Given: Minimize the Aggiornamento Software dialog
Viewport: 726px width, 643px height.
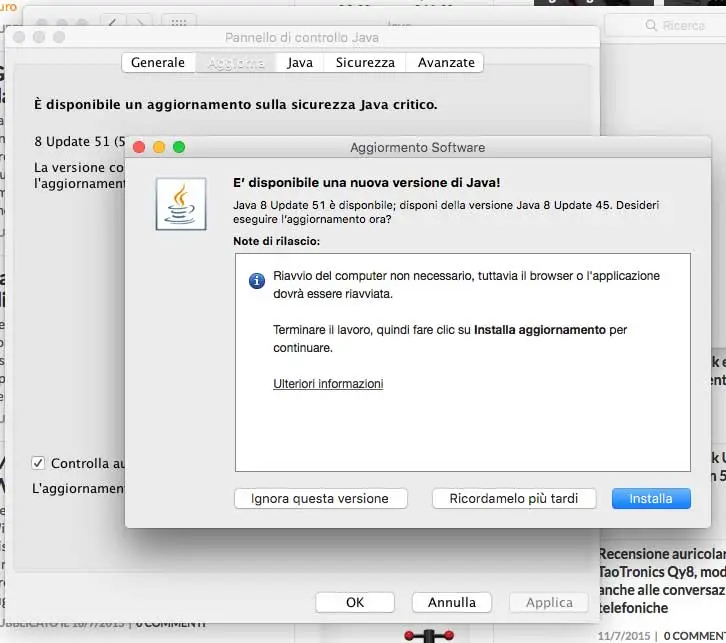Looking at the screenshot, I should [x=159, y=147].
